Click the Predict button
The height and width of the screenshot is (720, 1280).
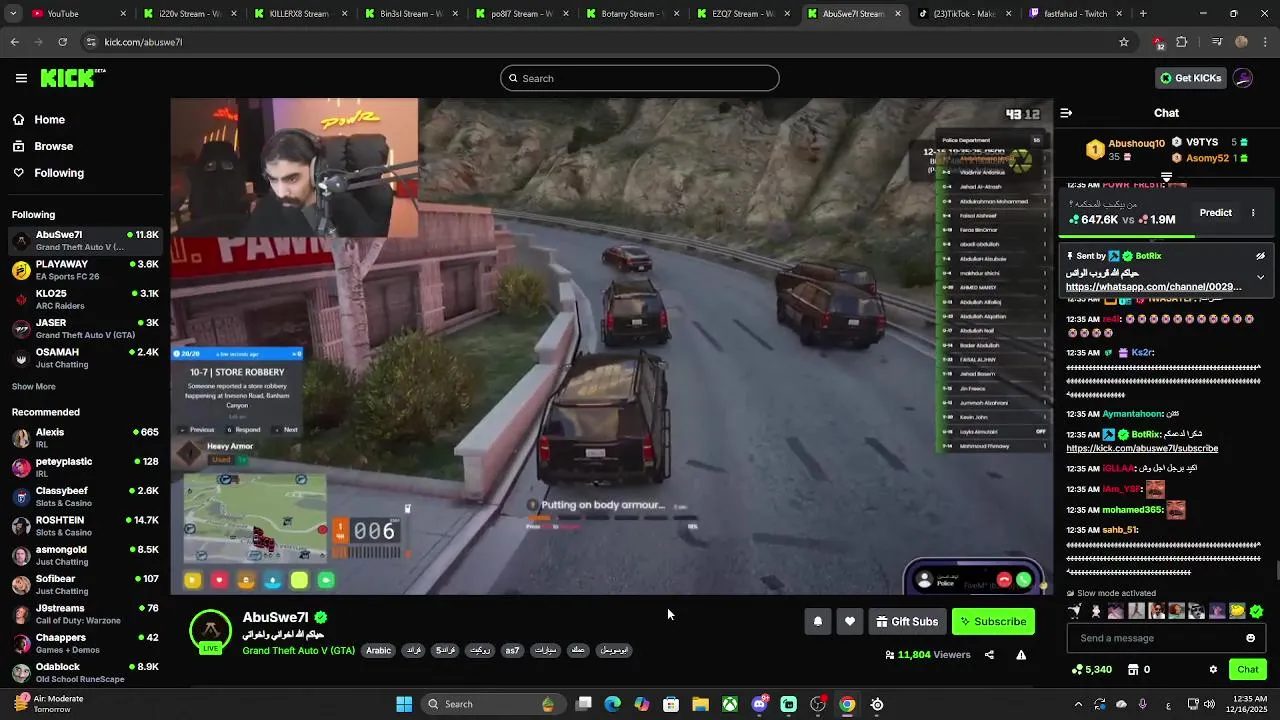(x=1215, y=213)
